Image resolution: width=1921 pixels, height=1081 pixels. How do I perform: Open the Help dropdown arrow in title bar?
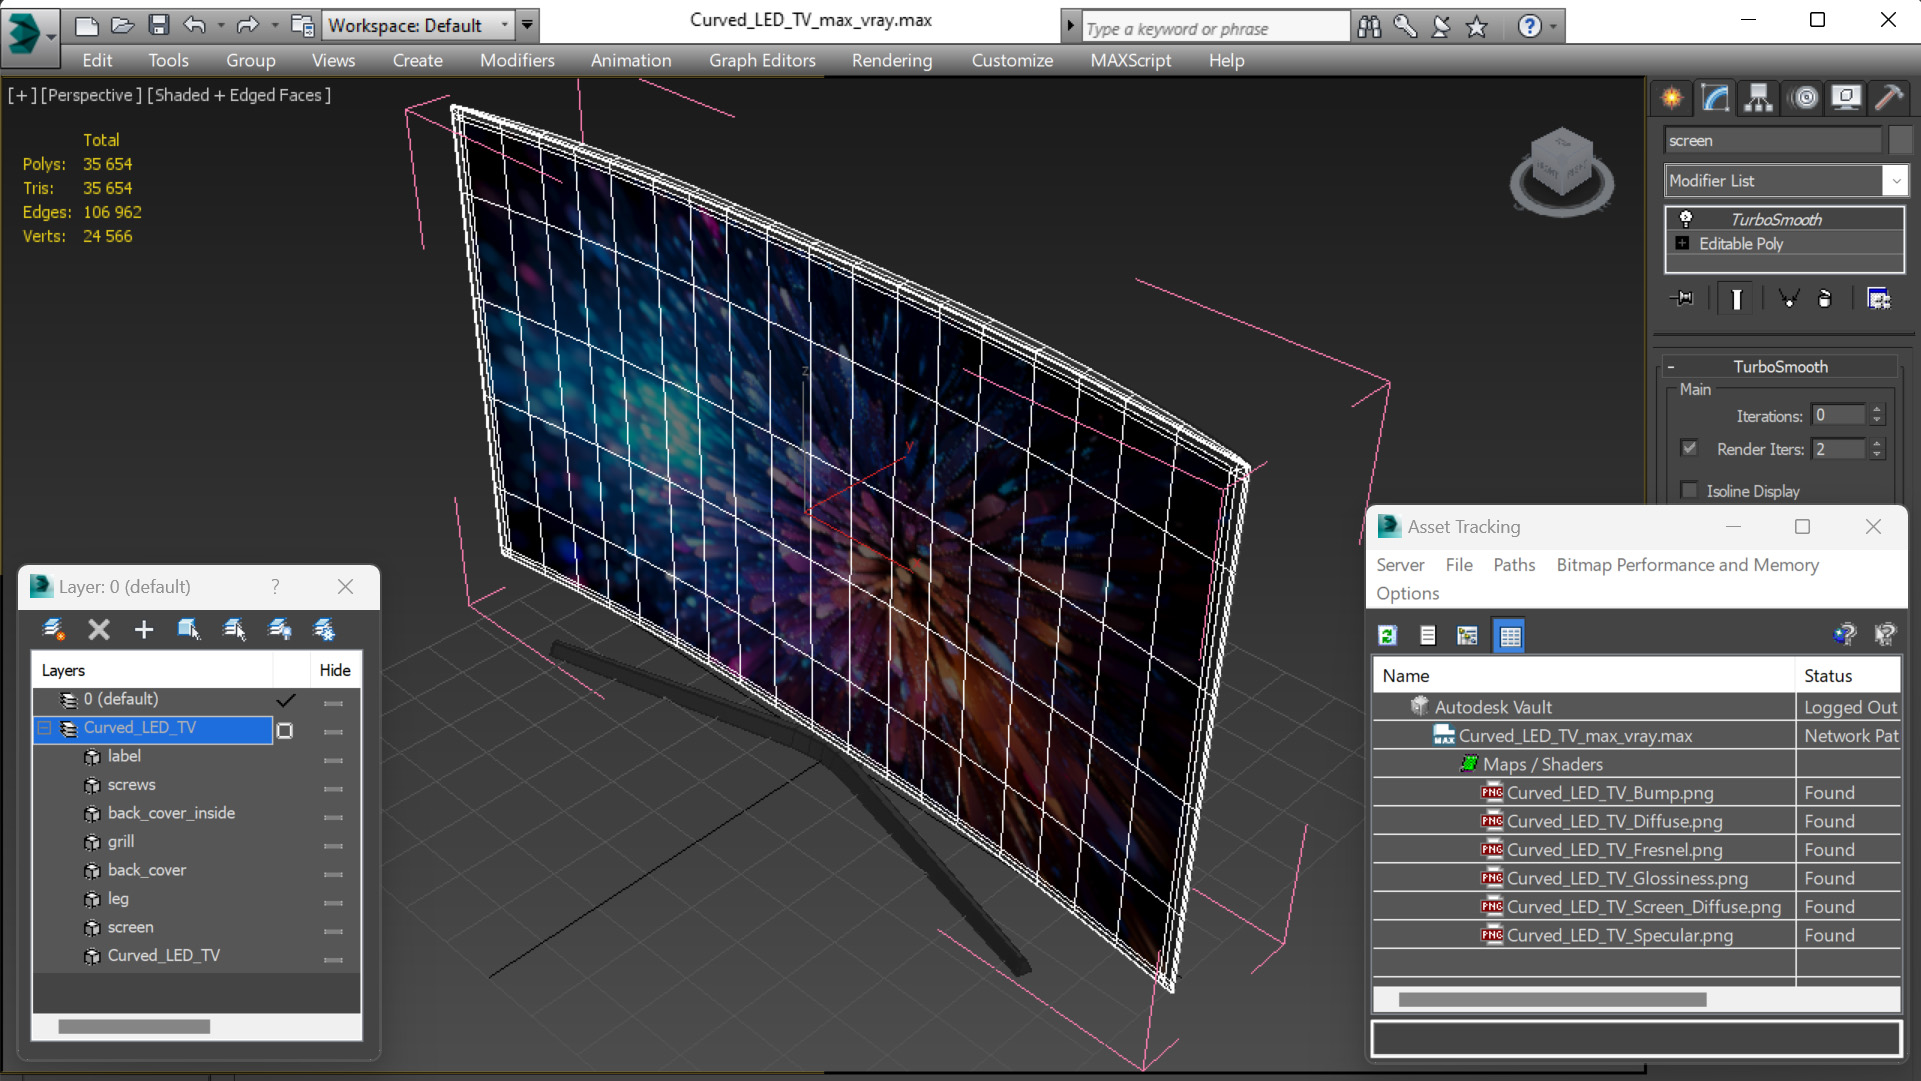coord(1553,27)
